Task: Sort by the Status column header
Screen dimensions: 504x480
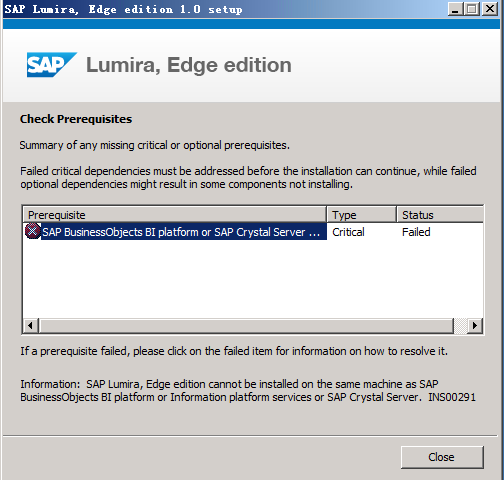Action: [440, 215]
